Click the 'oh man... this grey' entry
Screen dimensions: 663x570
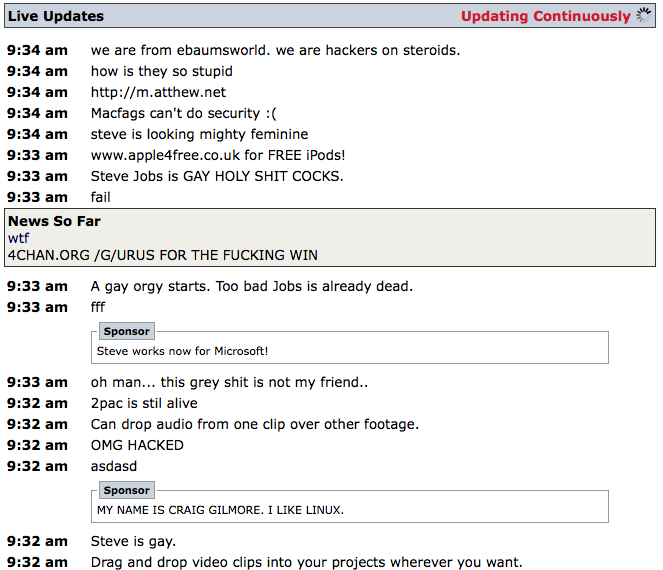(229, 382)
